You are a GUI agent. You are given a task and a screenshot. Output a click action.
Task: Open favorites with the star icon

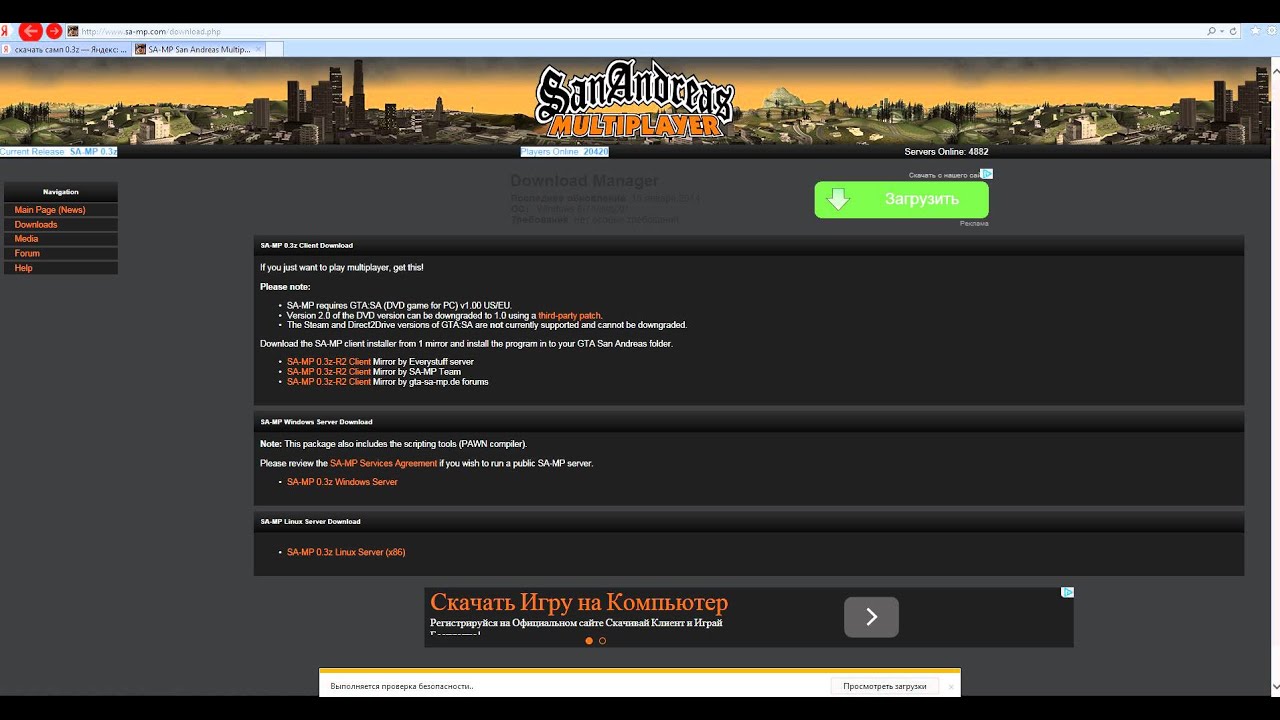pos(1257,31)
